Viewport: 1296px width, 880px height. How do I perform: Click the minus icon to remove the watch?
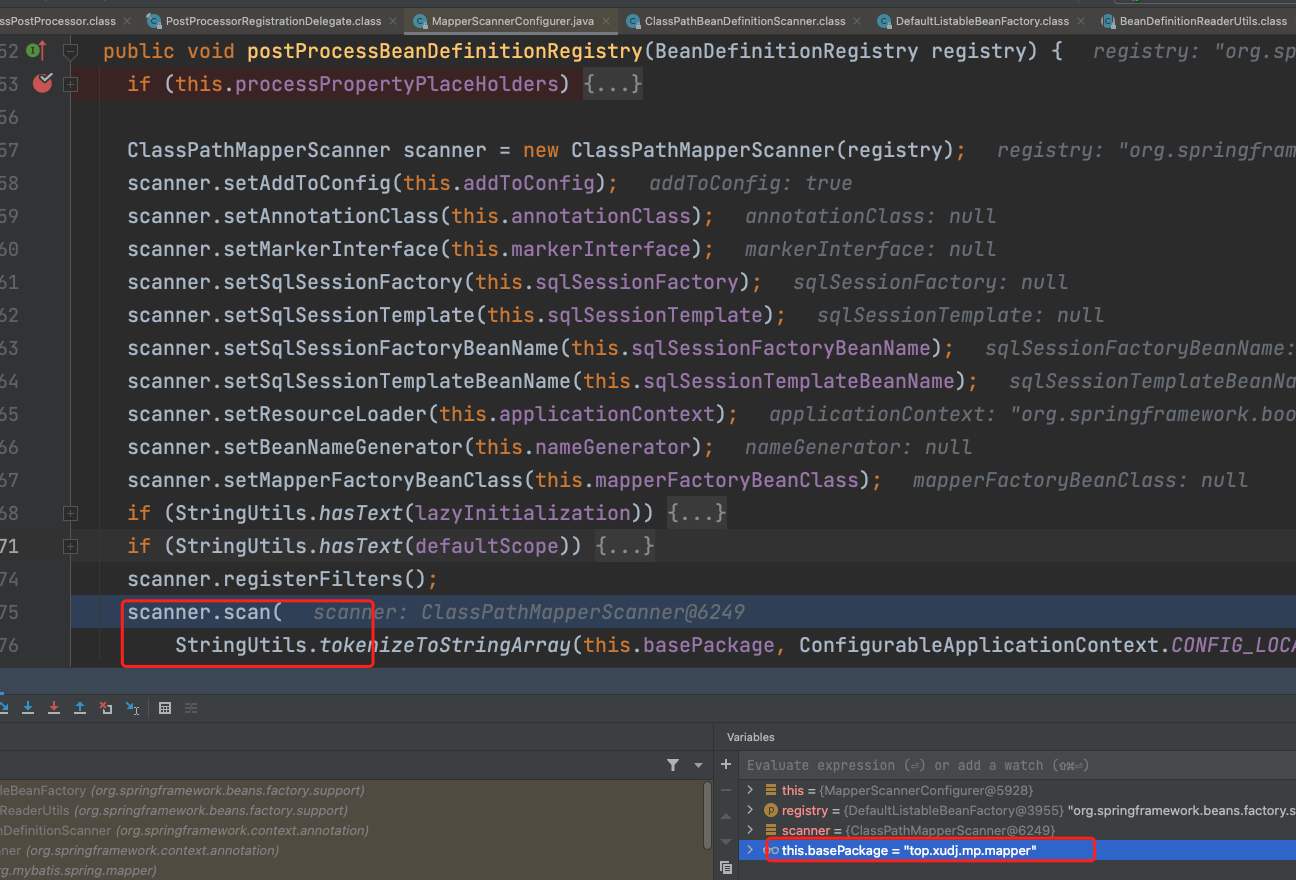pyautogui.click(x=726, y=792)
